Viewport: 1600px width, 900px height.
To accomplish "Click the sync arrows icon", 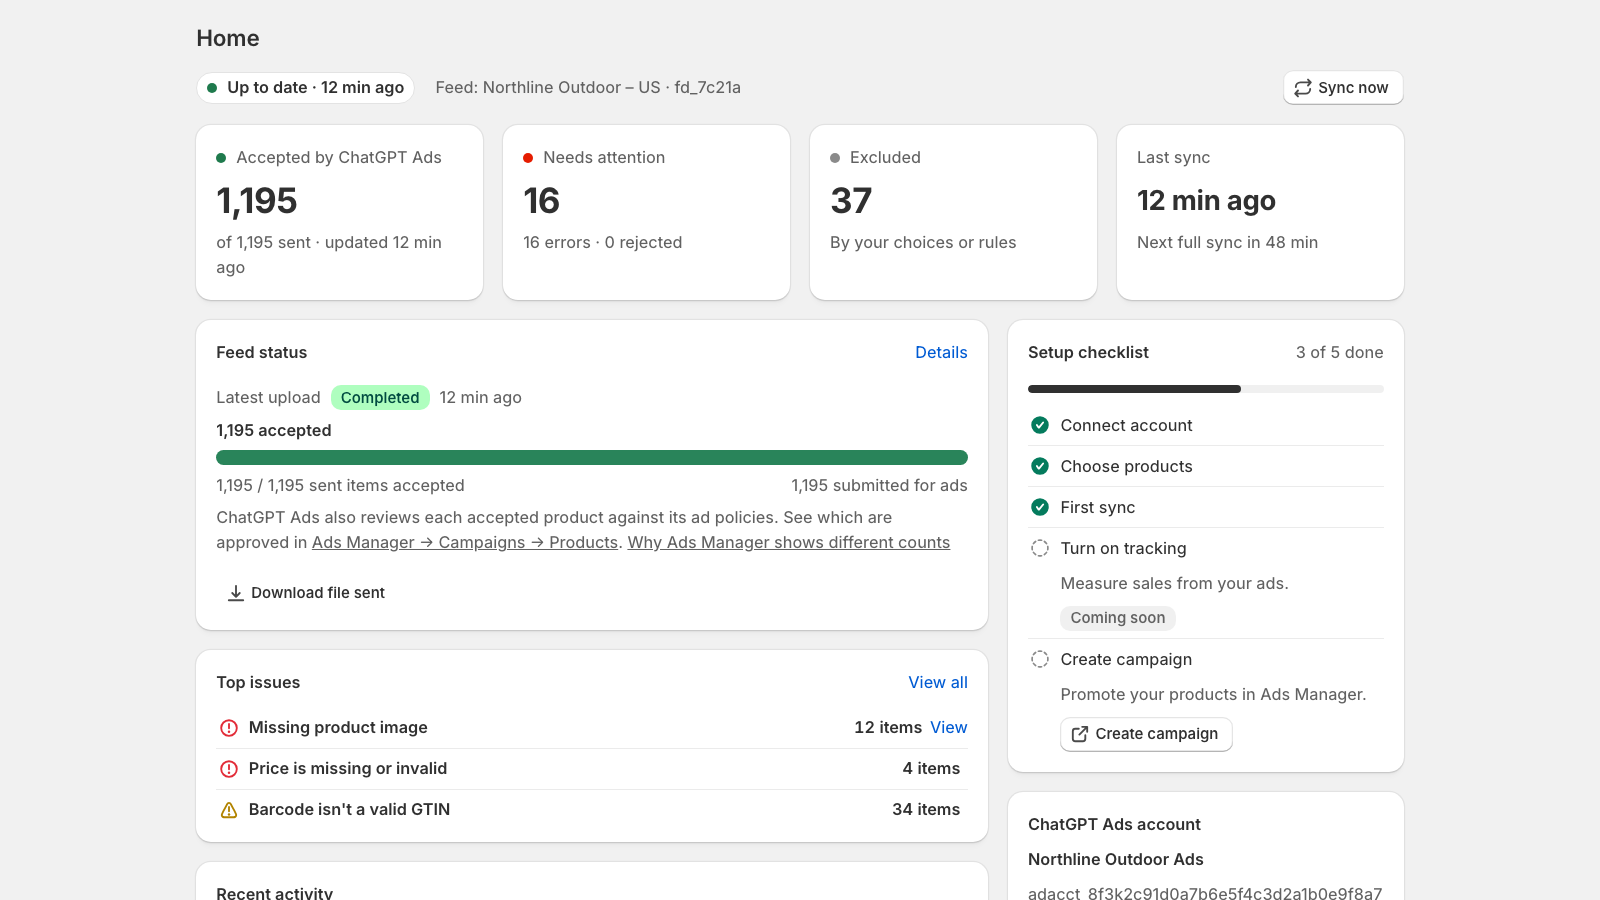I will coord(1303,88).
